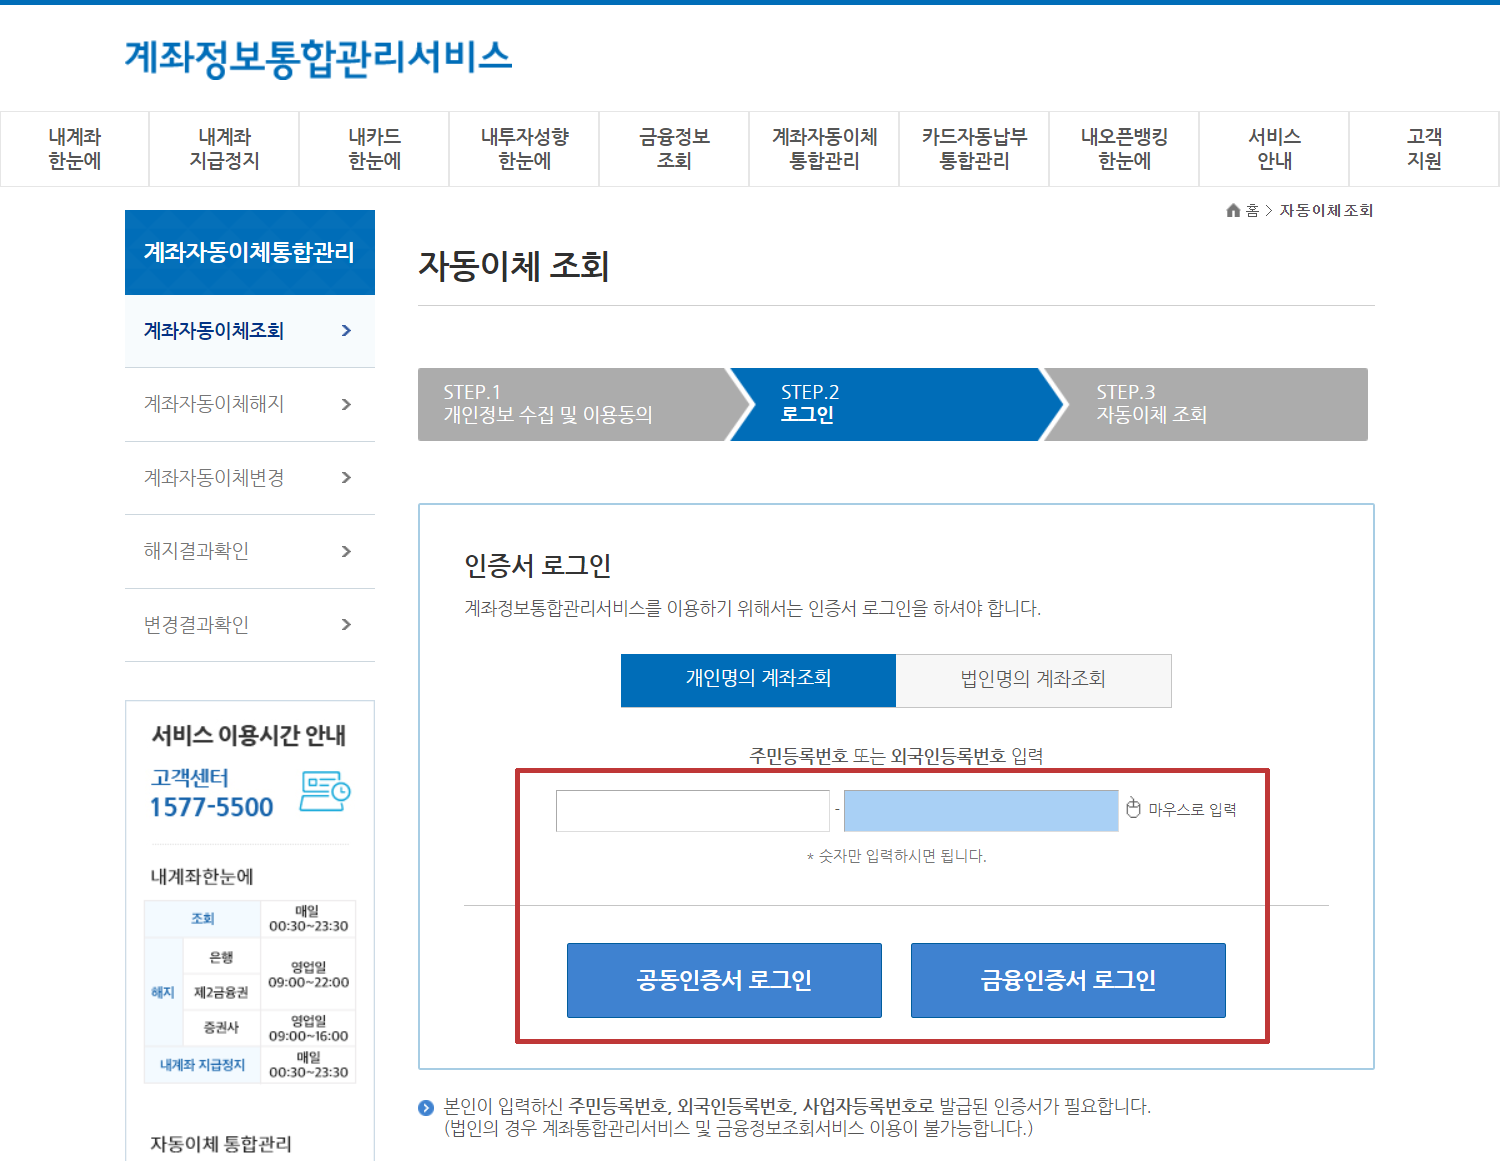Click the mouse icon beside 마우스로 입력
The image size is (1500, 1161).
pyautogui.click(x=1132, y=809)
